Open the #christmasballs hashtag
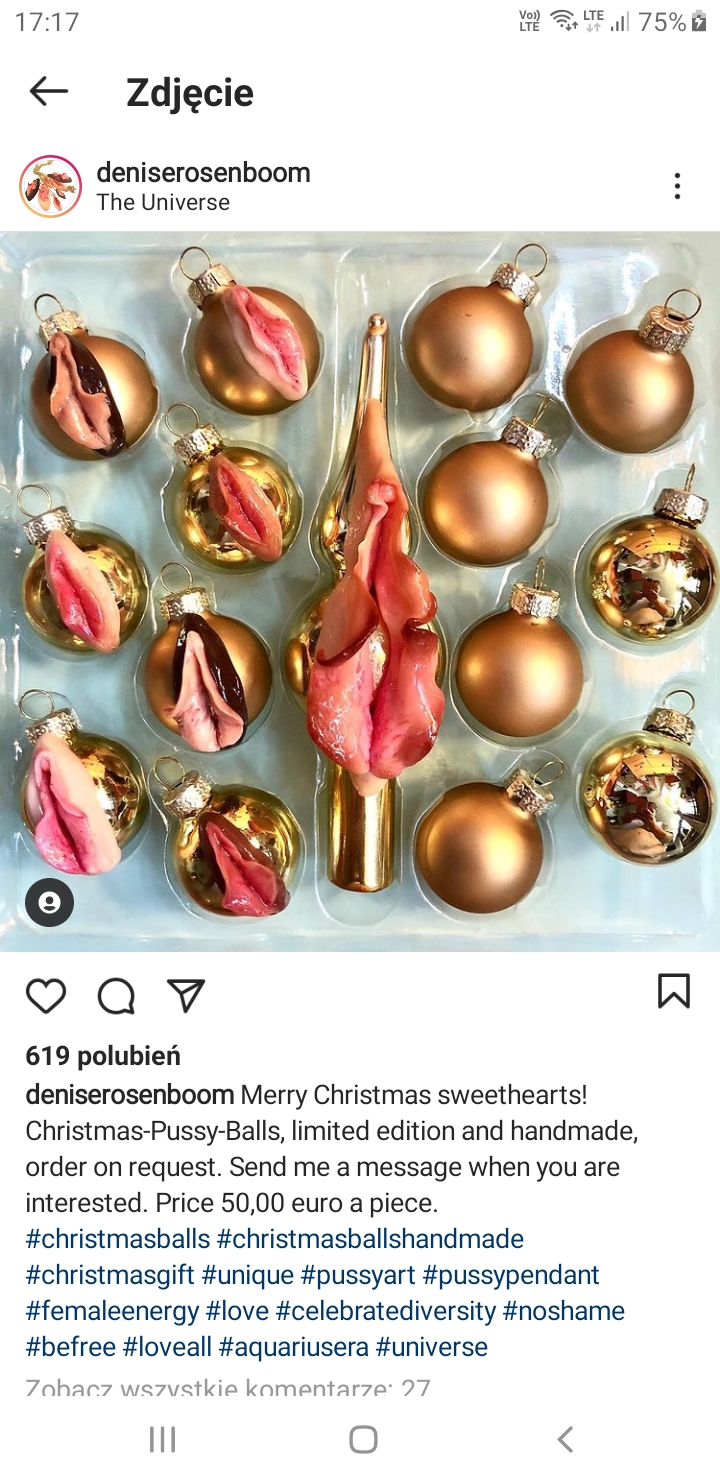 pyautogui.click(x=118, y=1239)
